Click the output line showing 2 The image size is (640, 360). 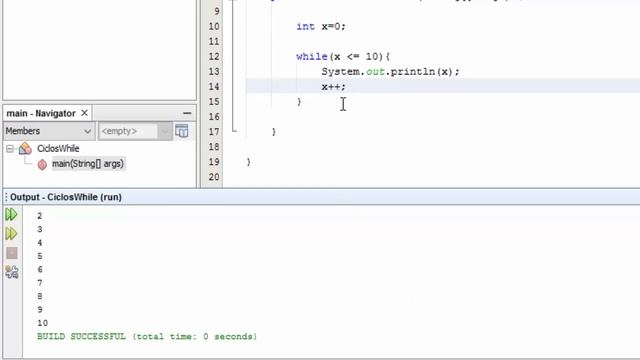pos(40,216)
